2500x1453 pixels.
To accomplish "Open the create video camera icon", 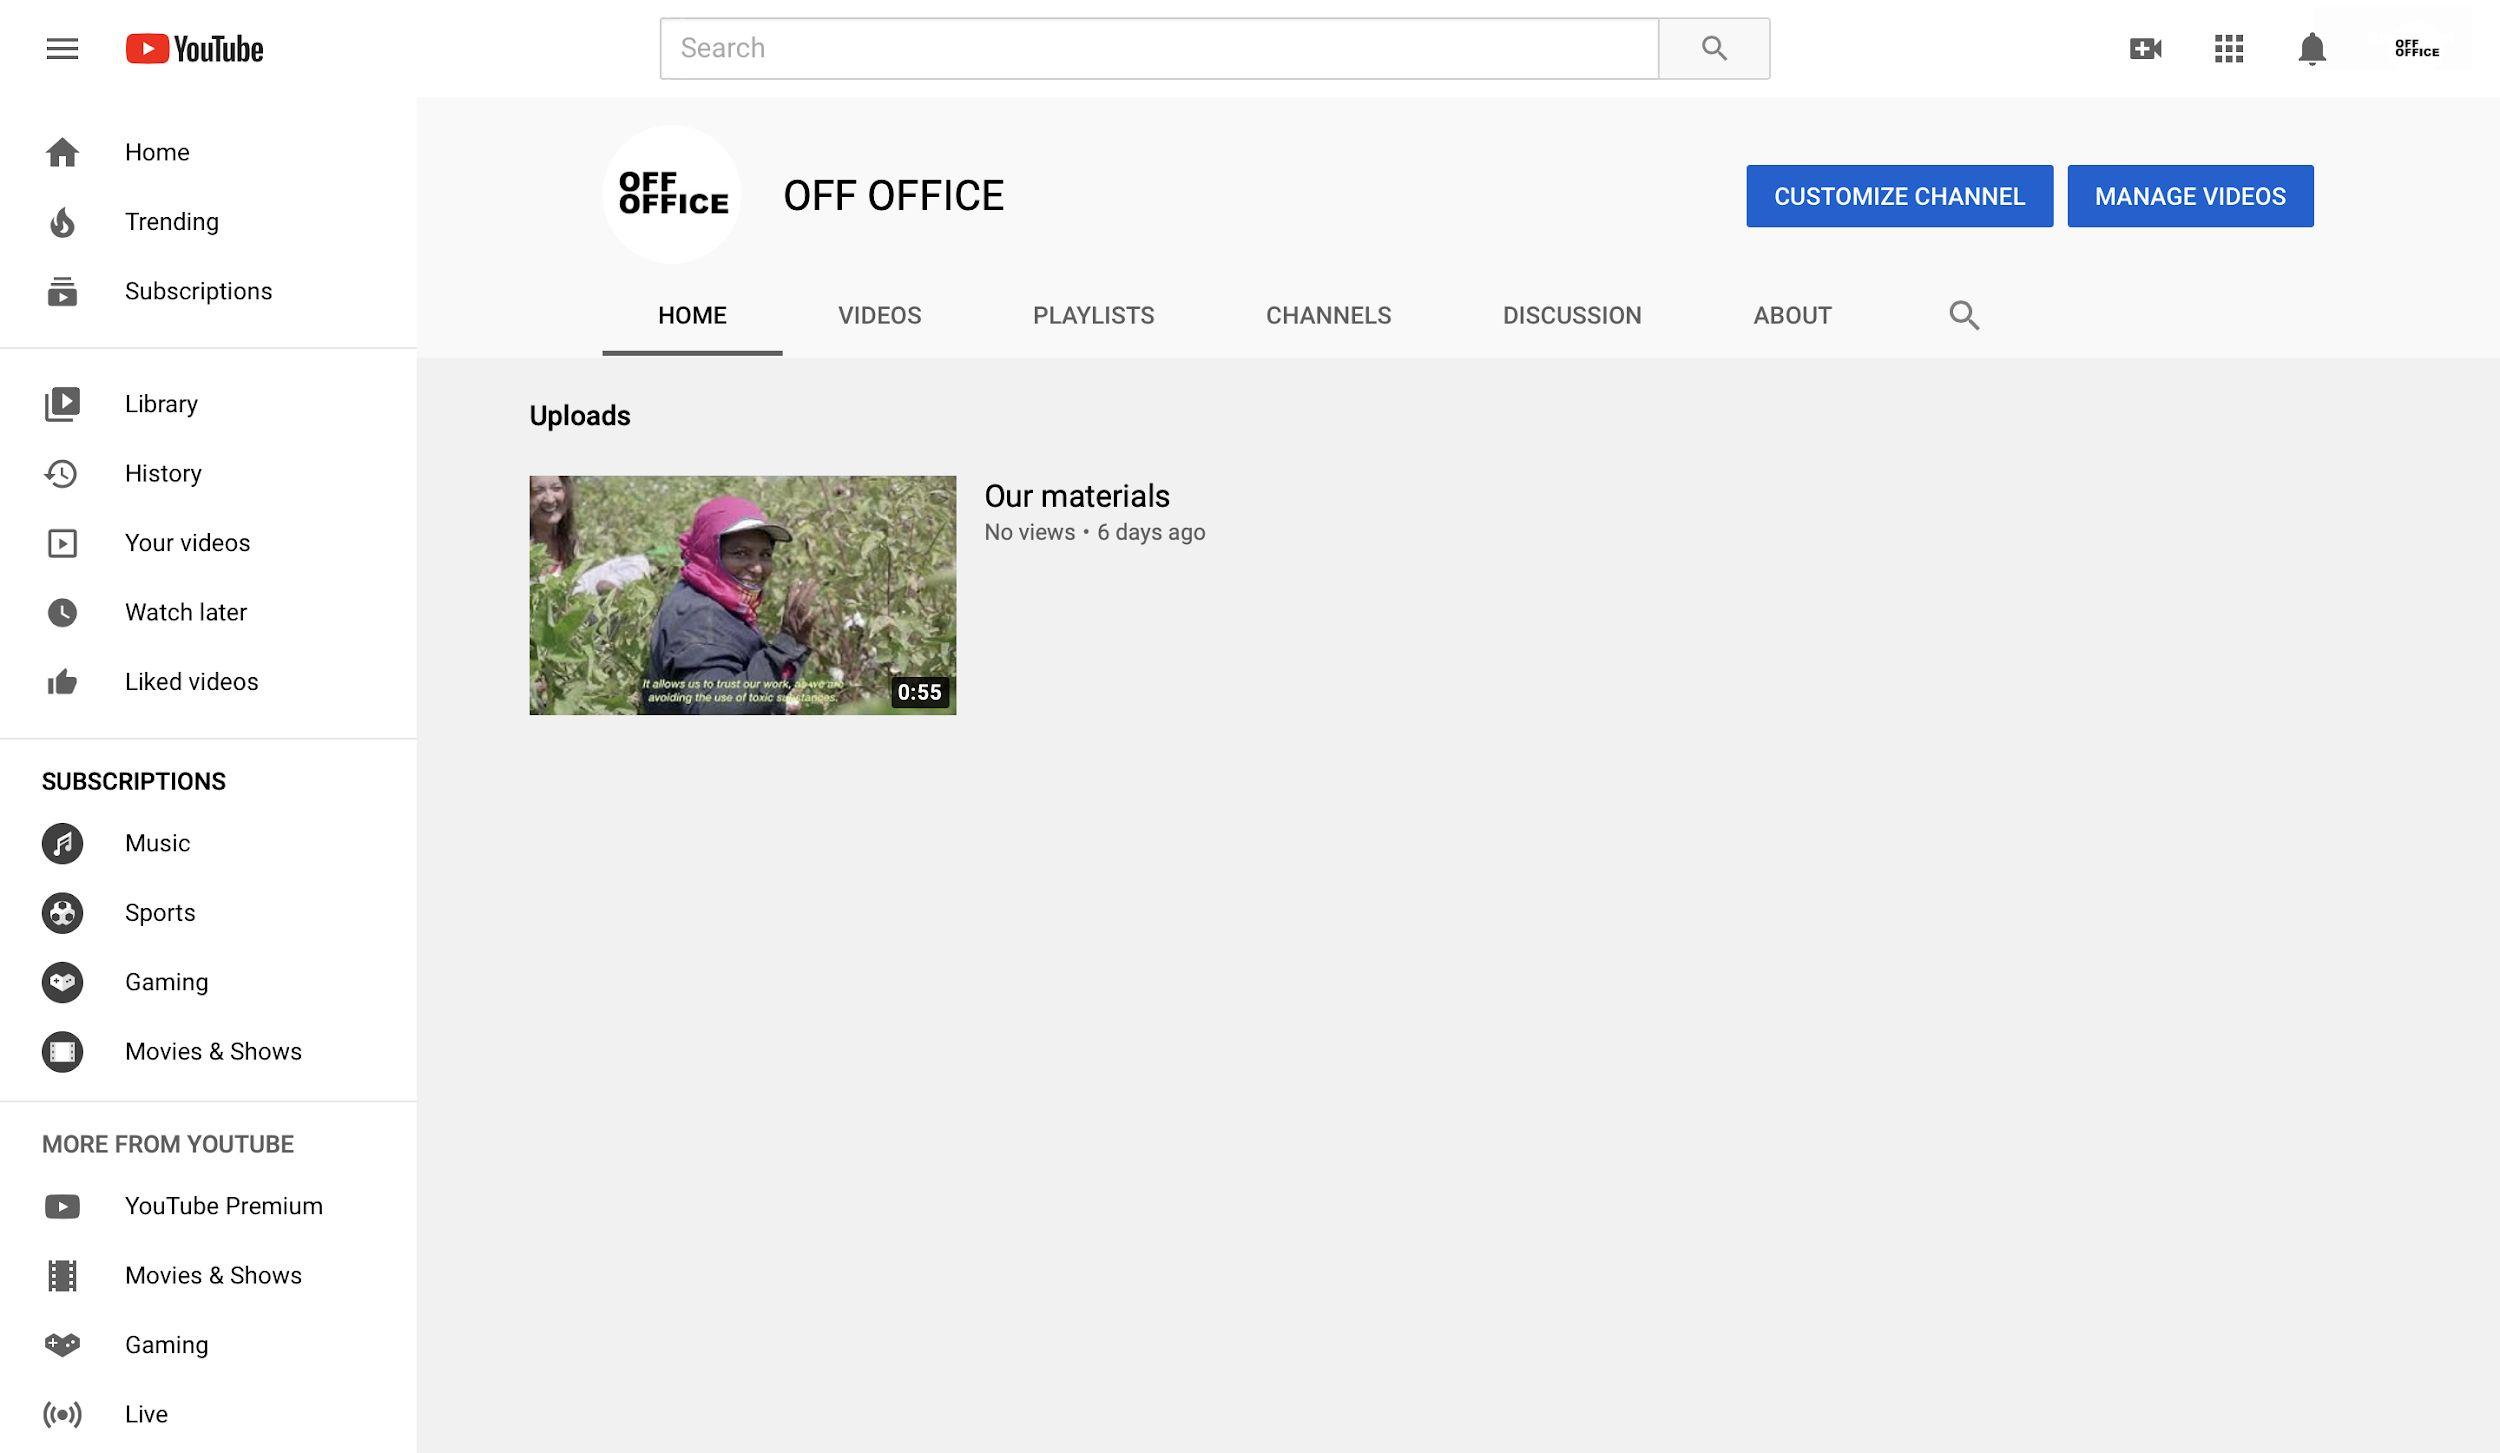I will 2145,48.
